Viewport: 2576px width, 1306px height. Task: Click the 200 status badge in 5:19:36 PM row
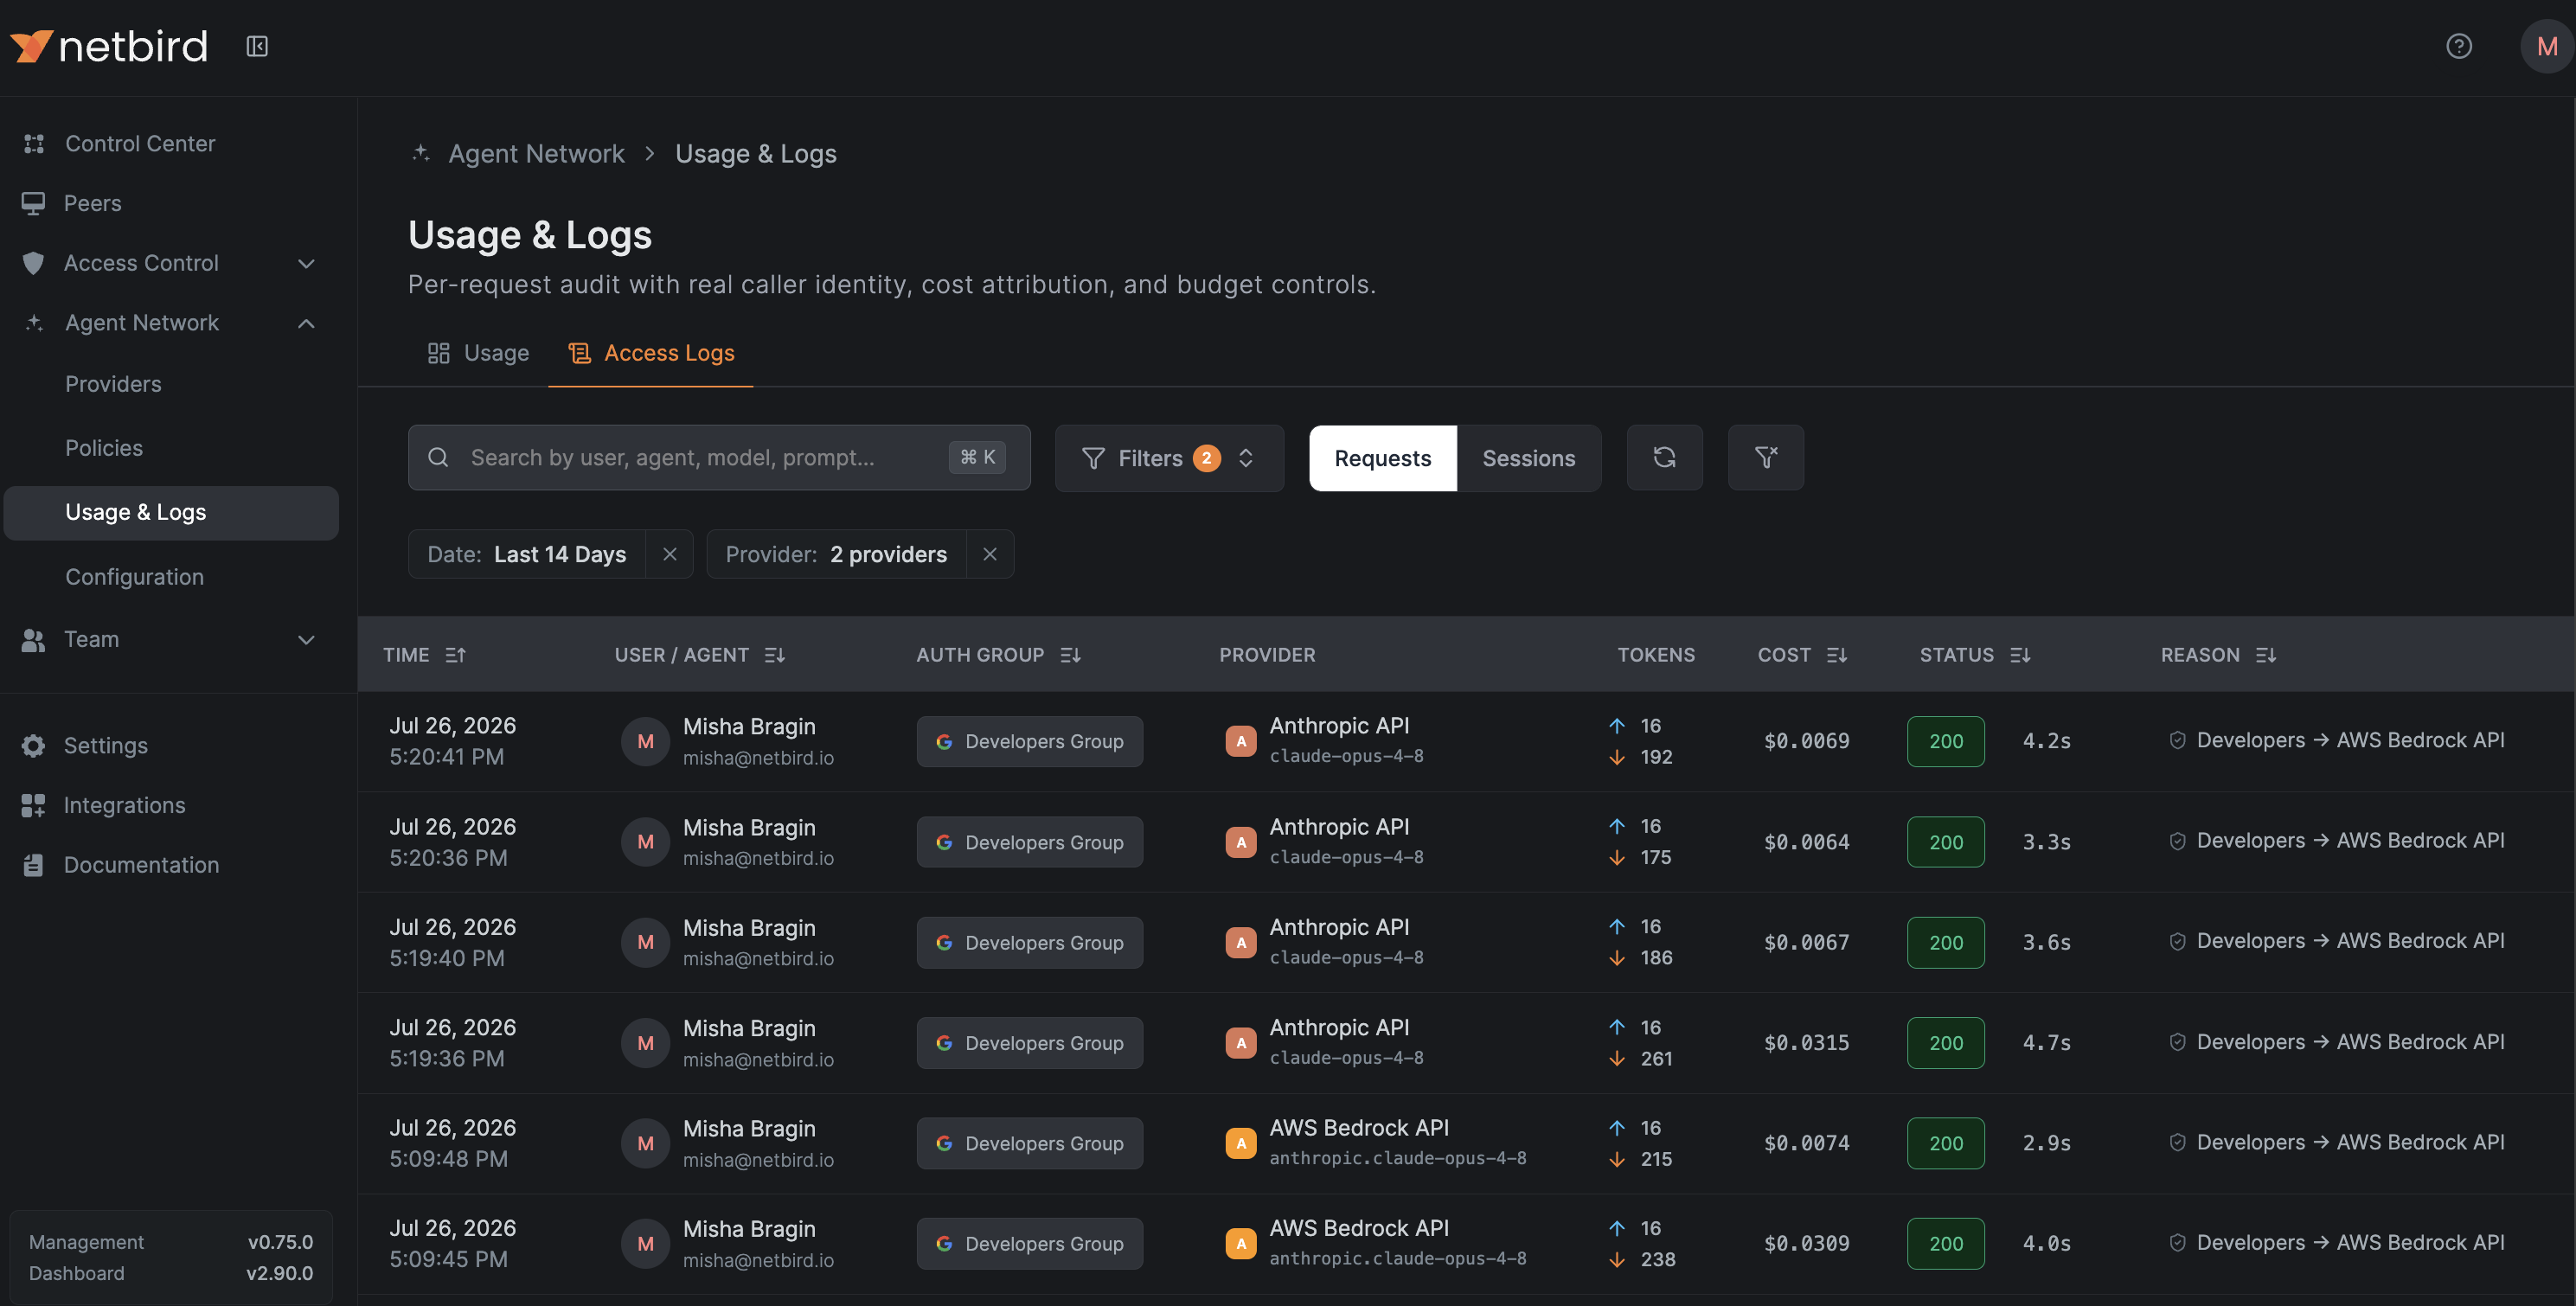tap(1945, 1042)
